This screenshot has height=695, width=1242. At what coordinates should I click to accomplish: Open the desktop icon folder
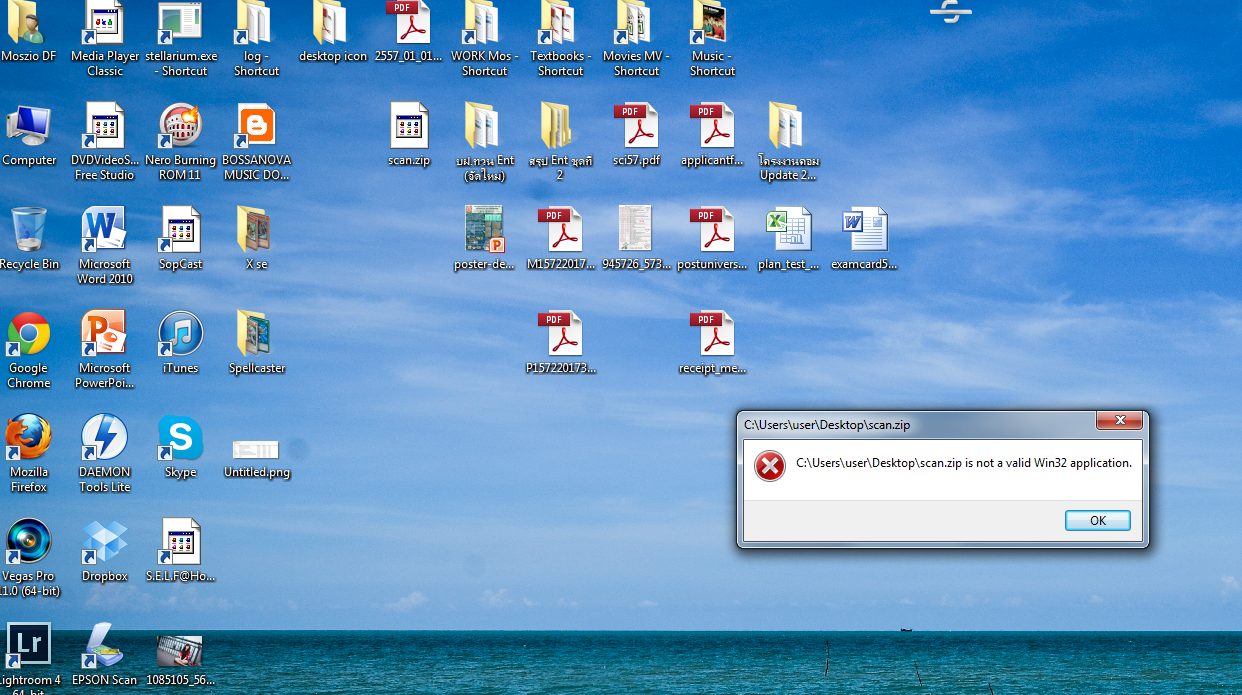pos(333,24)
